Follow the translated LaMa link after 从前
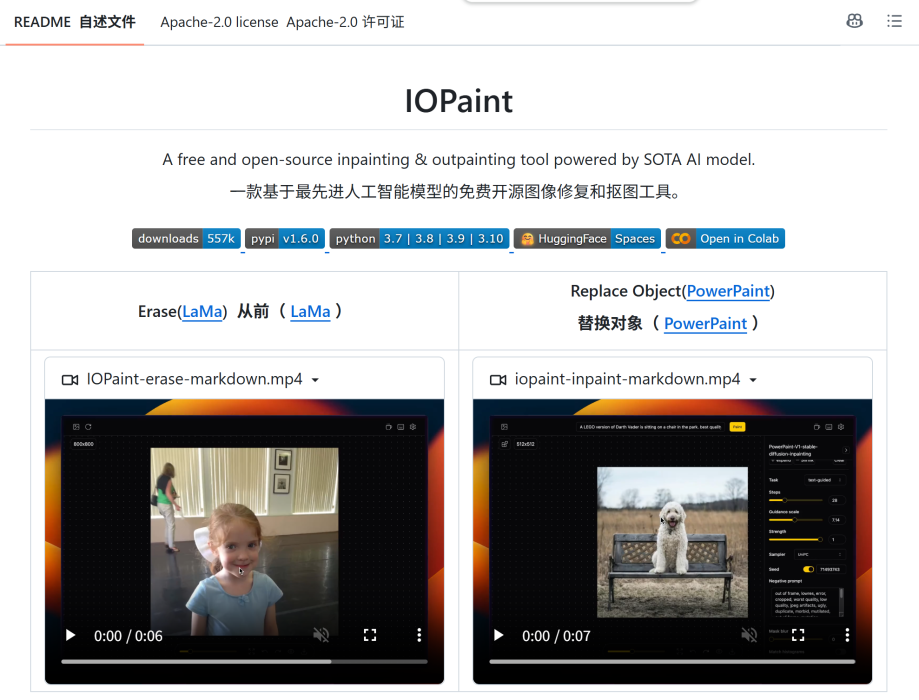919x700 pixels. pyautogui.click(x=310, y=311)
